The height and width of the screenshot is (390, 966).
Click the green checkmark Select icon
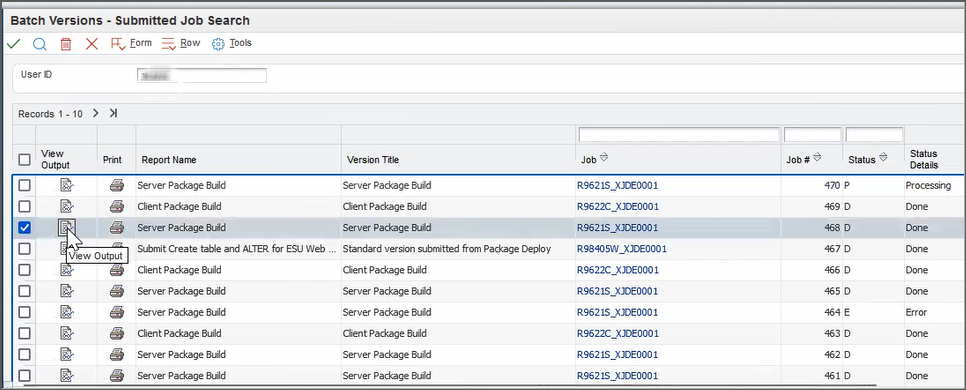click(x=14, y=44)
